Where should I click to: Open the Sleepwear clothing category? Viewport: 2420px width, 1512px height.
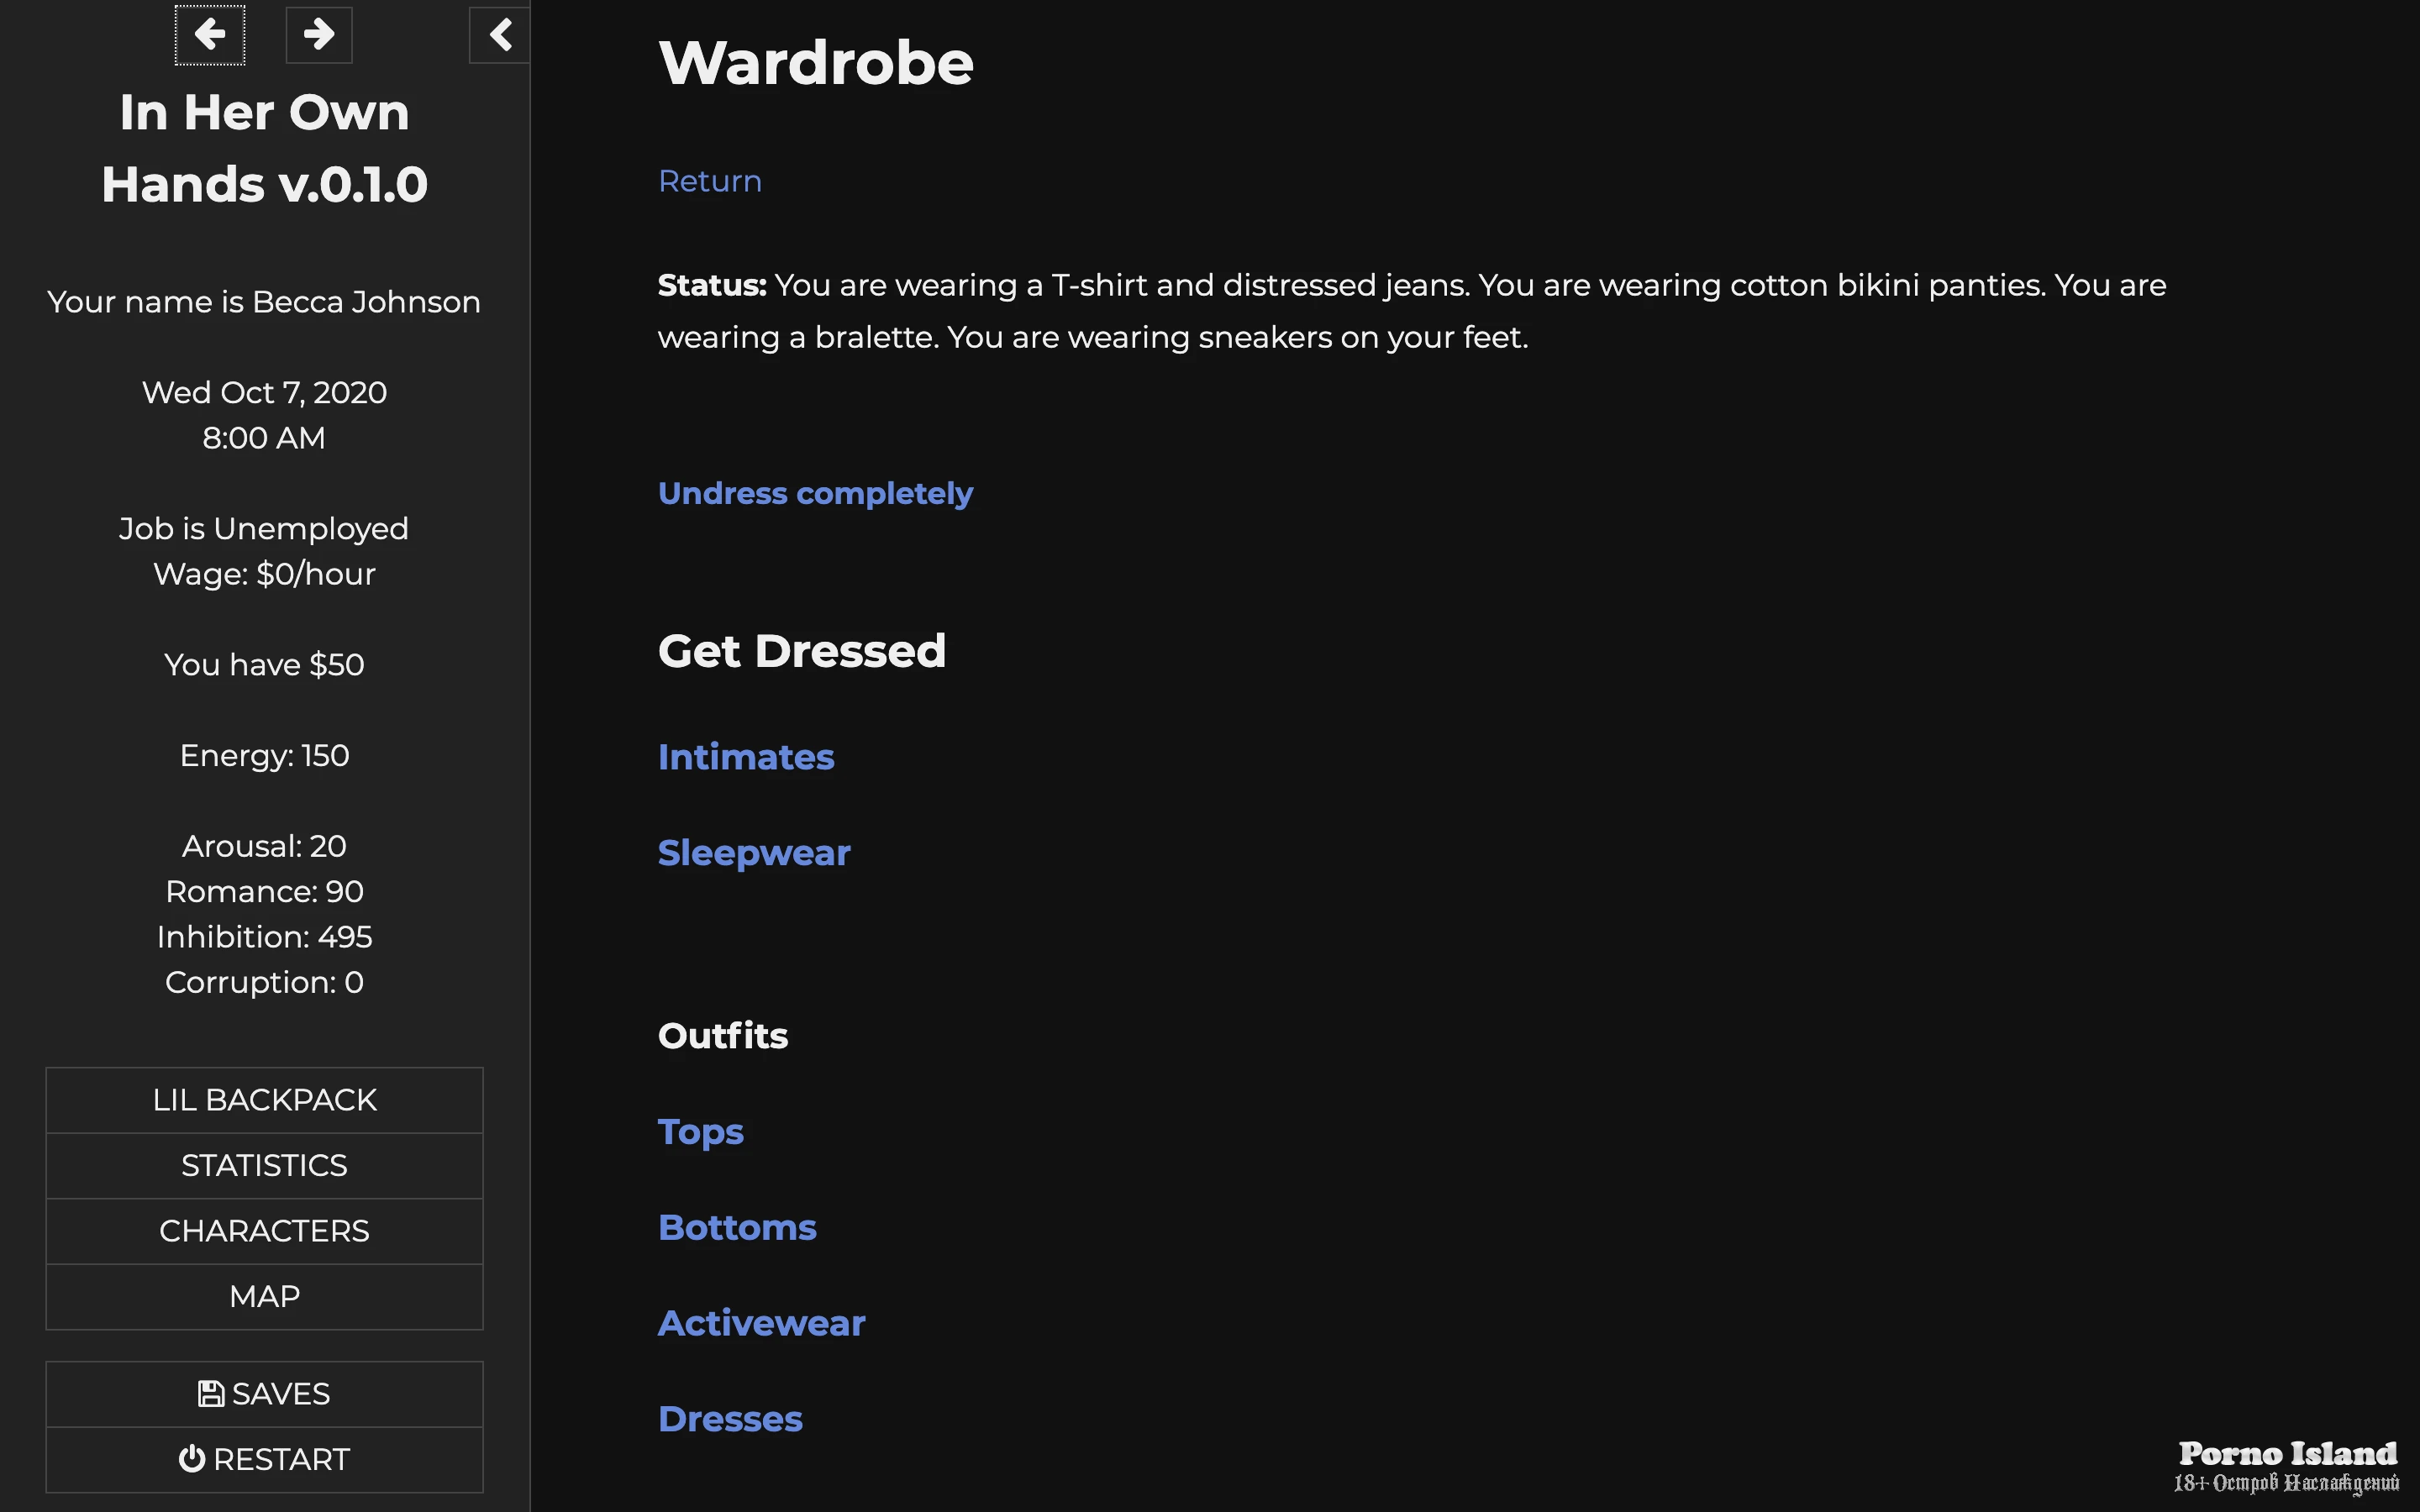753,853
